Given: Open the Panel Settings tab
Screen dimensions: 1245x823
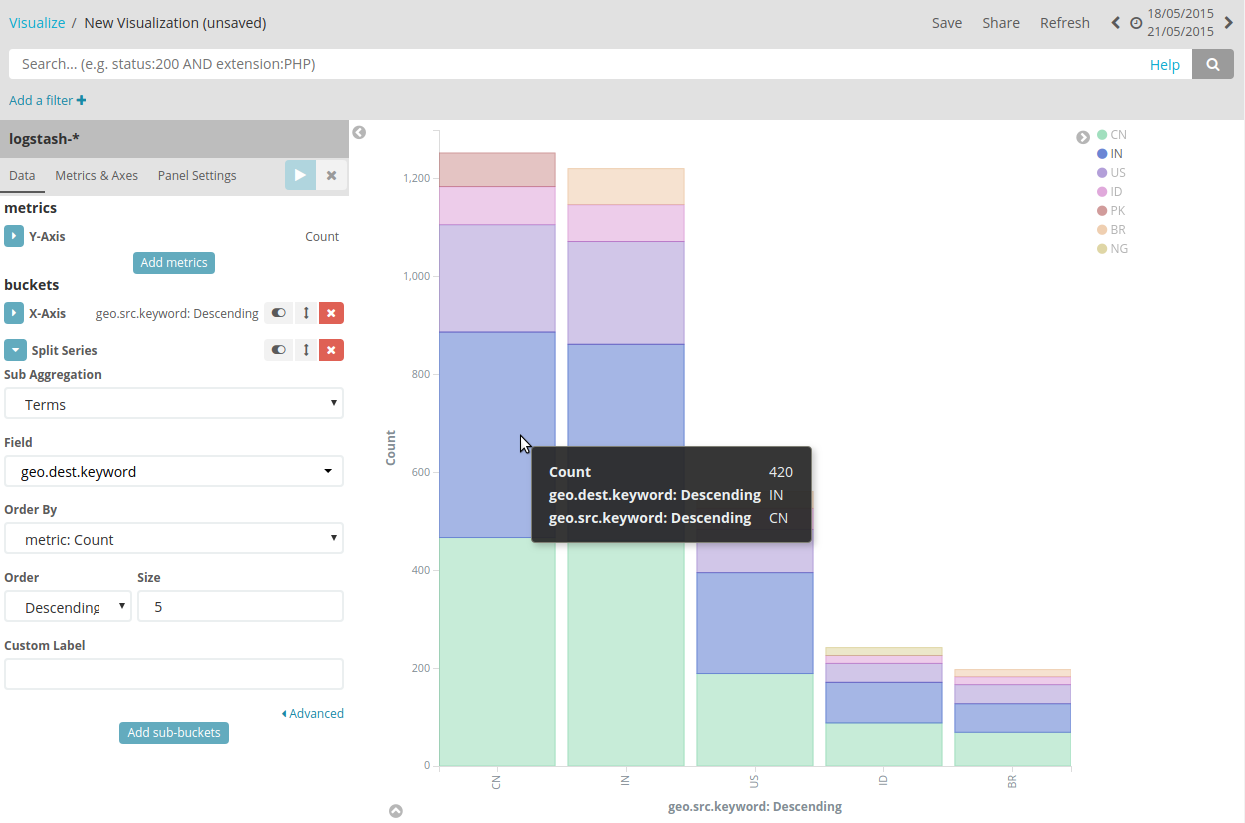Looking at the screenshot, I should (197, 175).
